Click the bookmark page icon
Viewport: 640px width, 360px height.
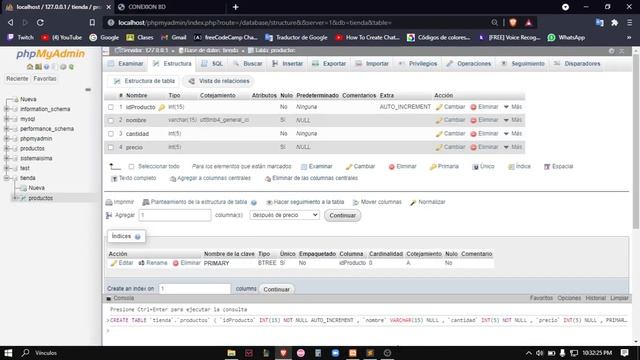pos(92,22)
